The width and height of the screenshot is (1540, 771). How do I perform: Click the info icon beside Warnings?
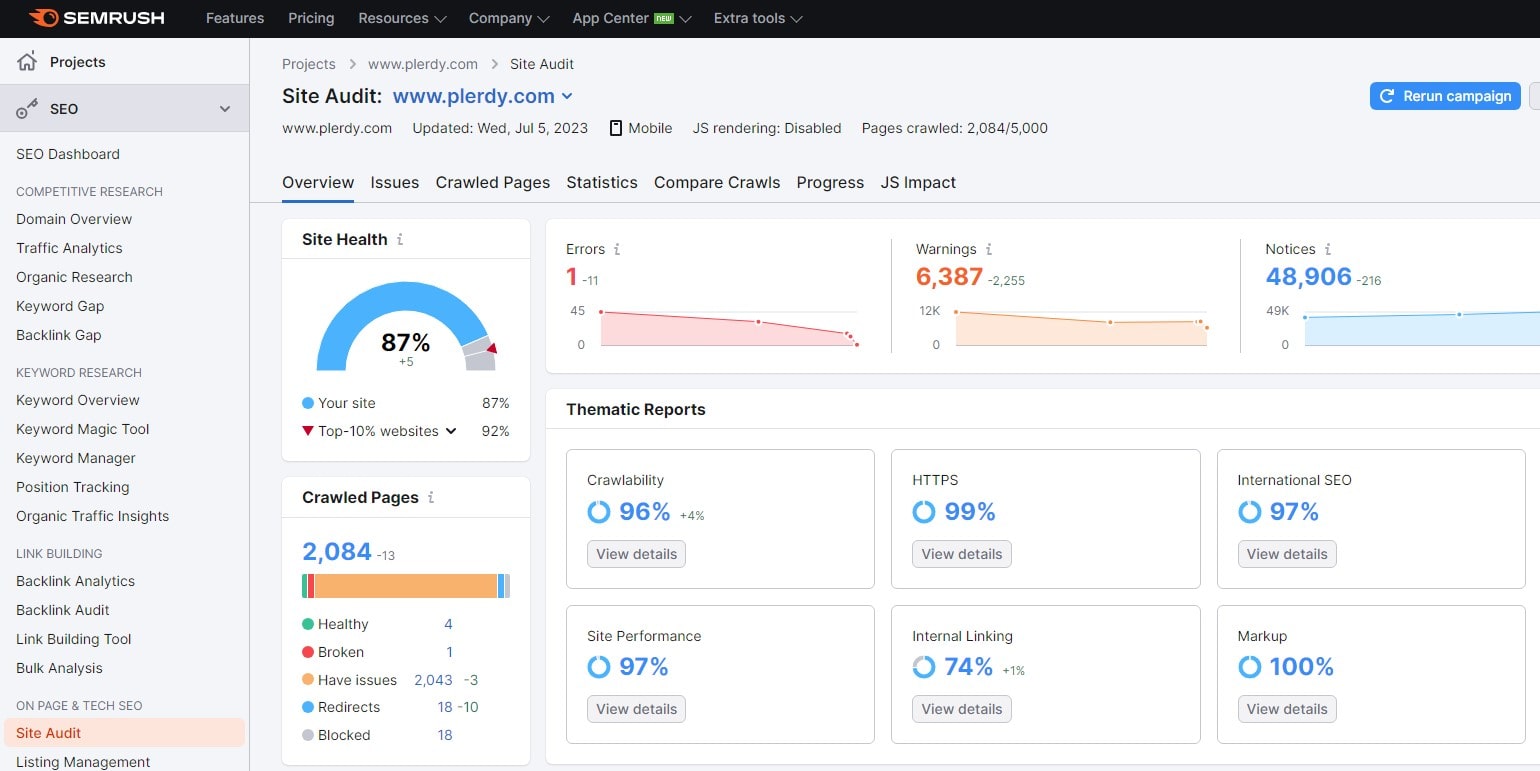[988, 250]
